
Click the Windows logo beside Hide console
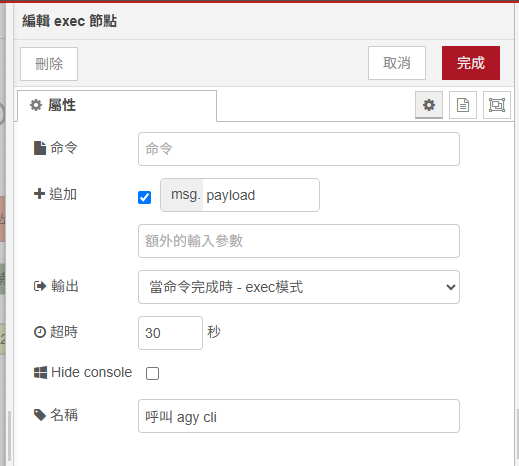tap(40, 372)
